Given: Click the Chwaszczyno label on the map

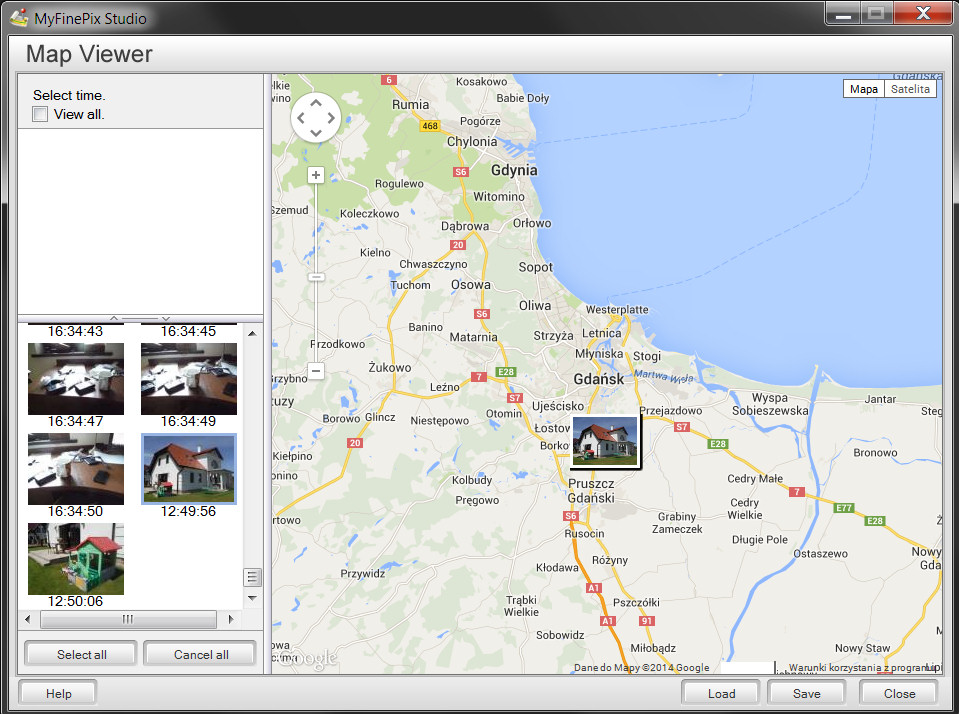Looking at the screenshot, I should pyautogui.click(x=433, y=264).
